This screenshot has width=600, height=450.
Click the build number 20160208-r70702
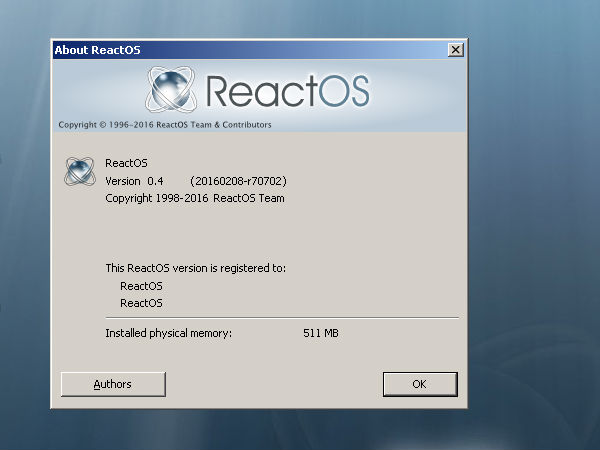[238, 181]
